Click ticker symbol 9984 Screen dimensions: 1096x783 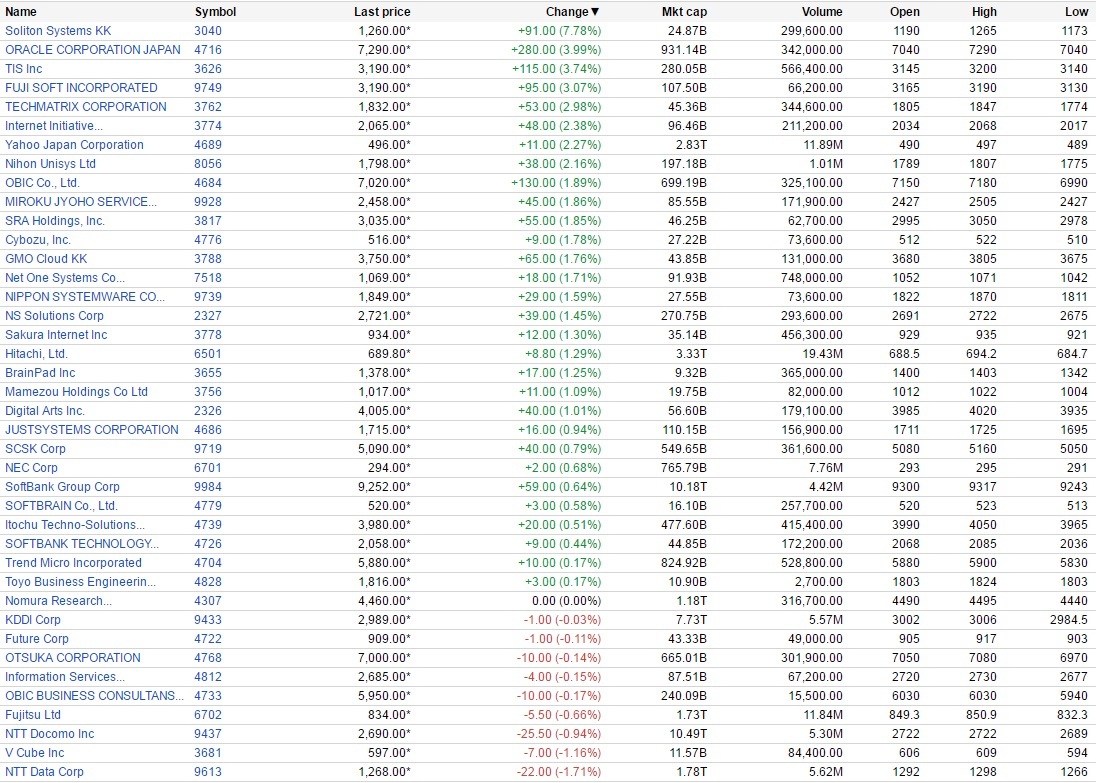208,487
